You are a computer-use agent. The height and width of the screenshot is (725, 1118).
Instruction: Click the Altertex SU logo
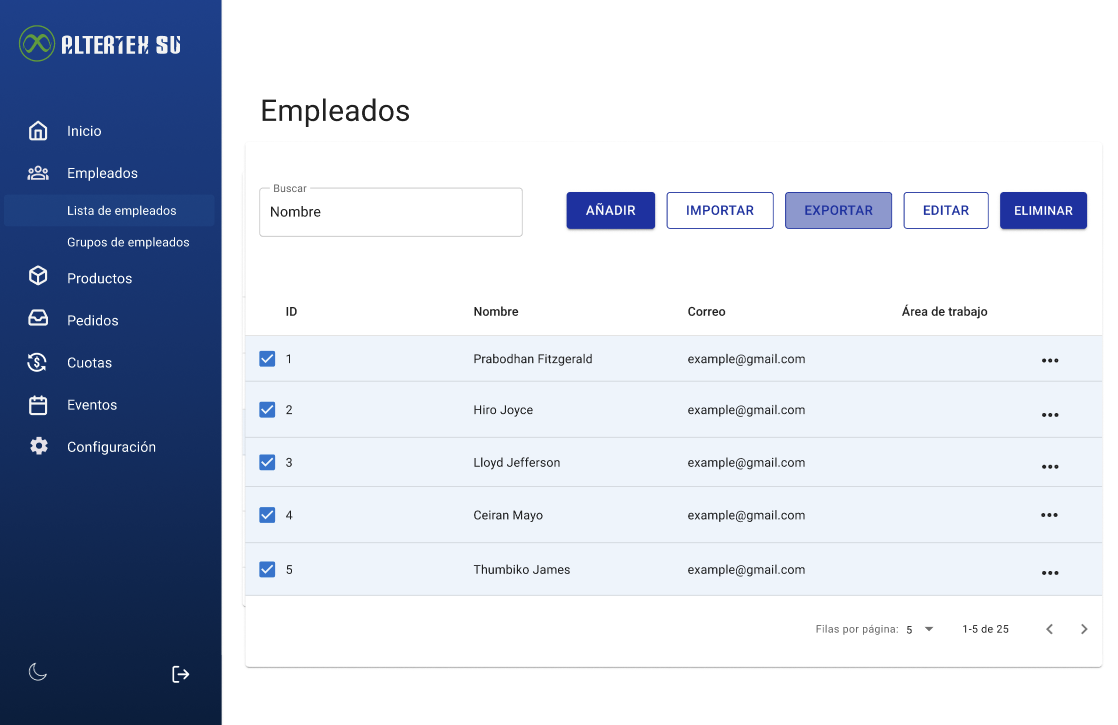100,44
